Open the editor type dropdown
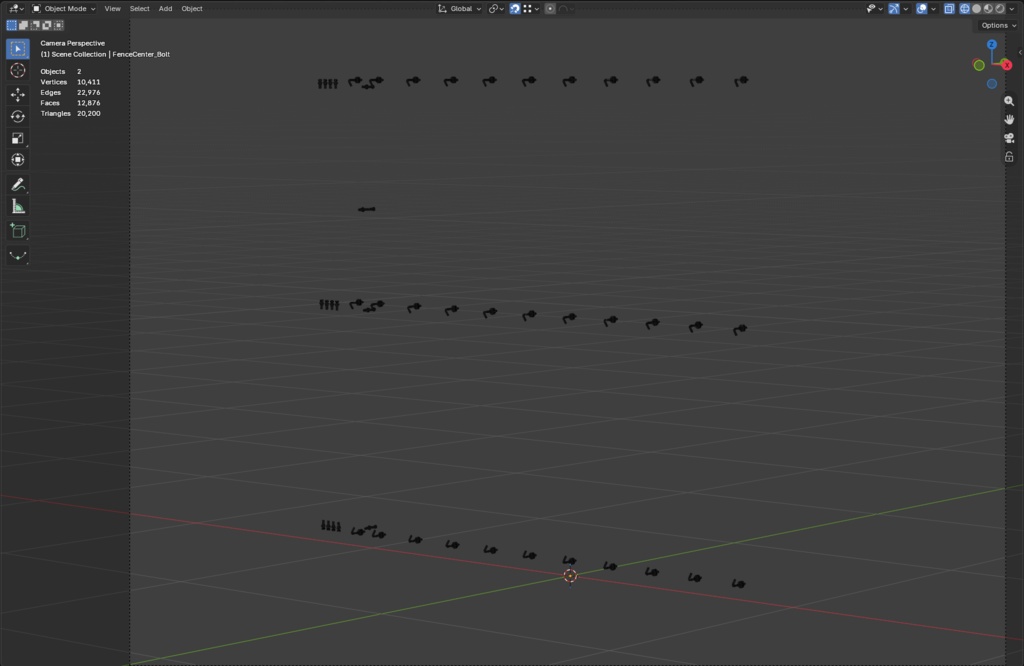 tap(16, 8)
